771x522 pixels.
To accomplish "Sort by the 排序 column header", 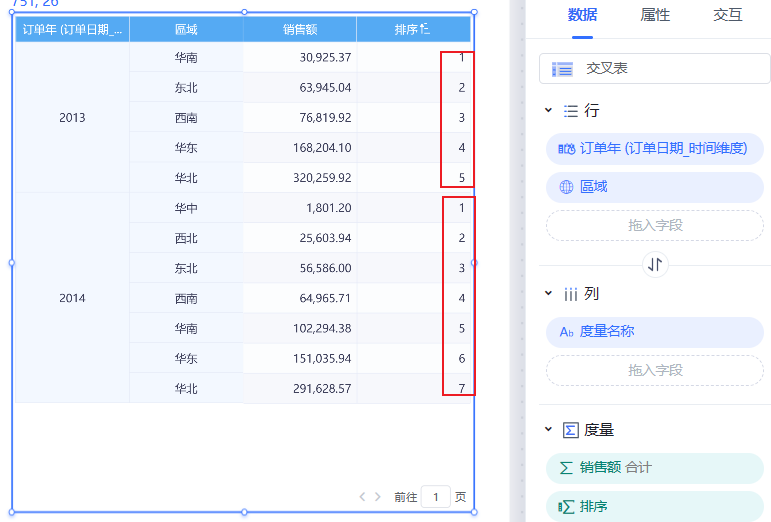I will point(413,29).
